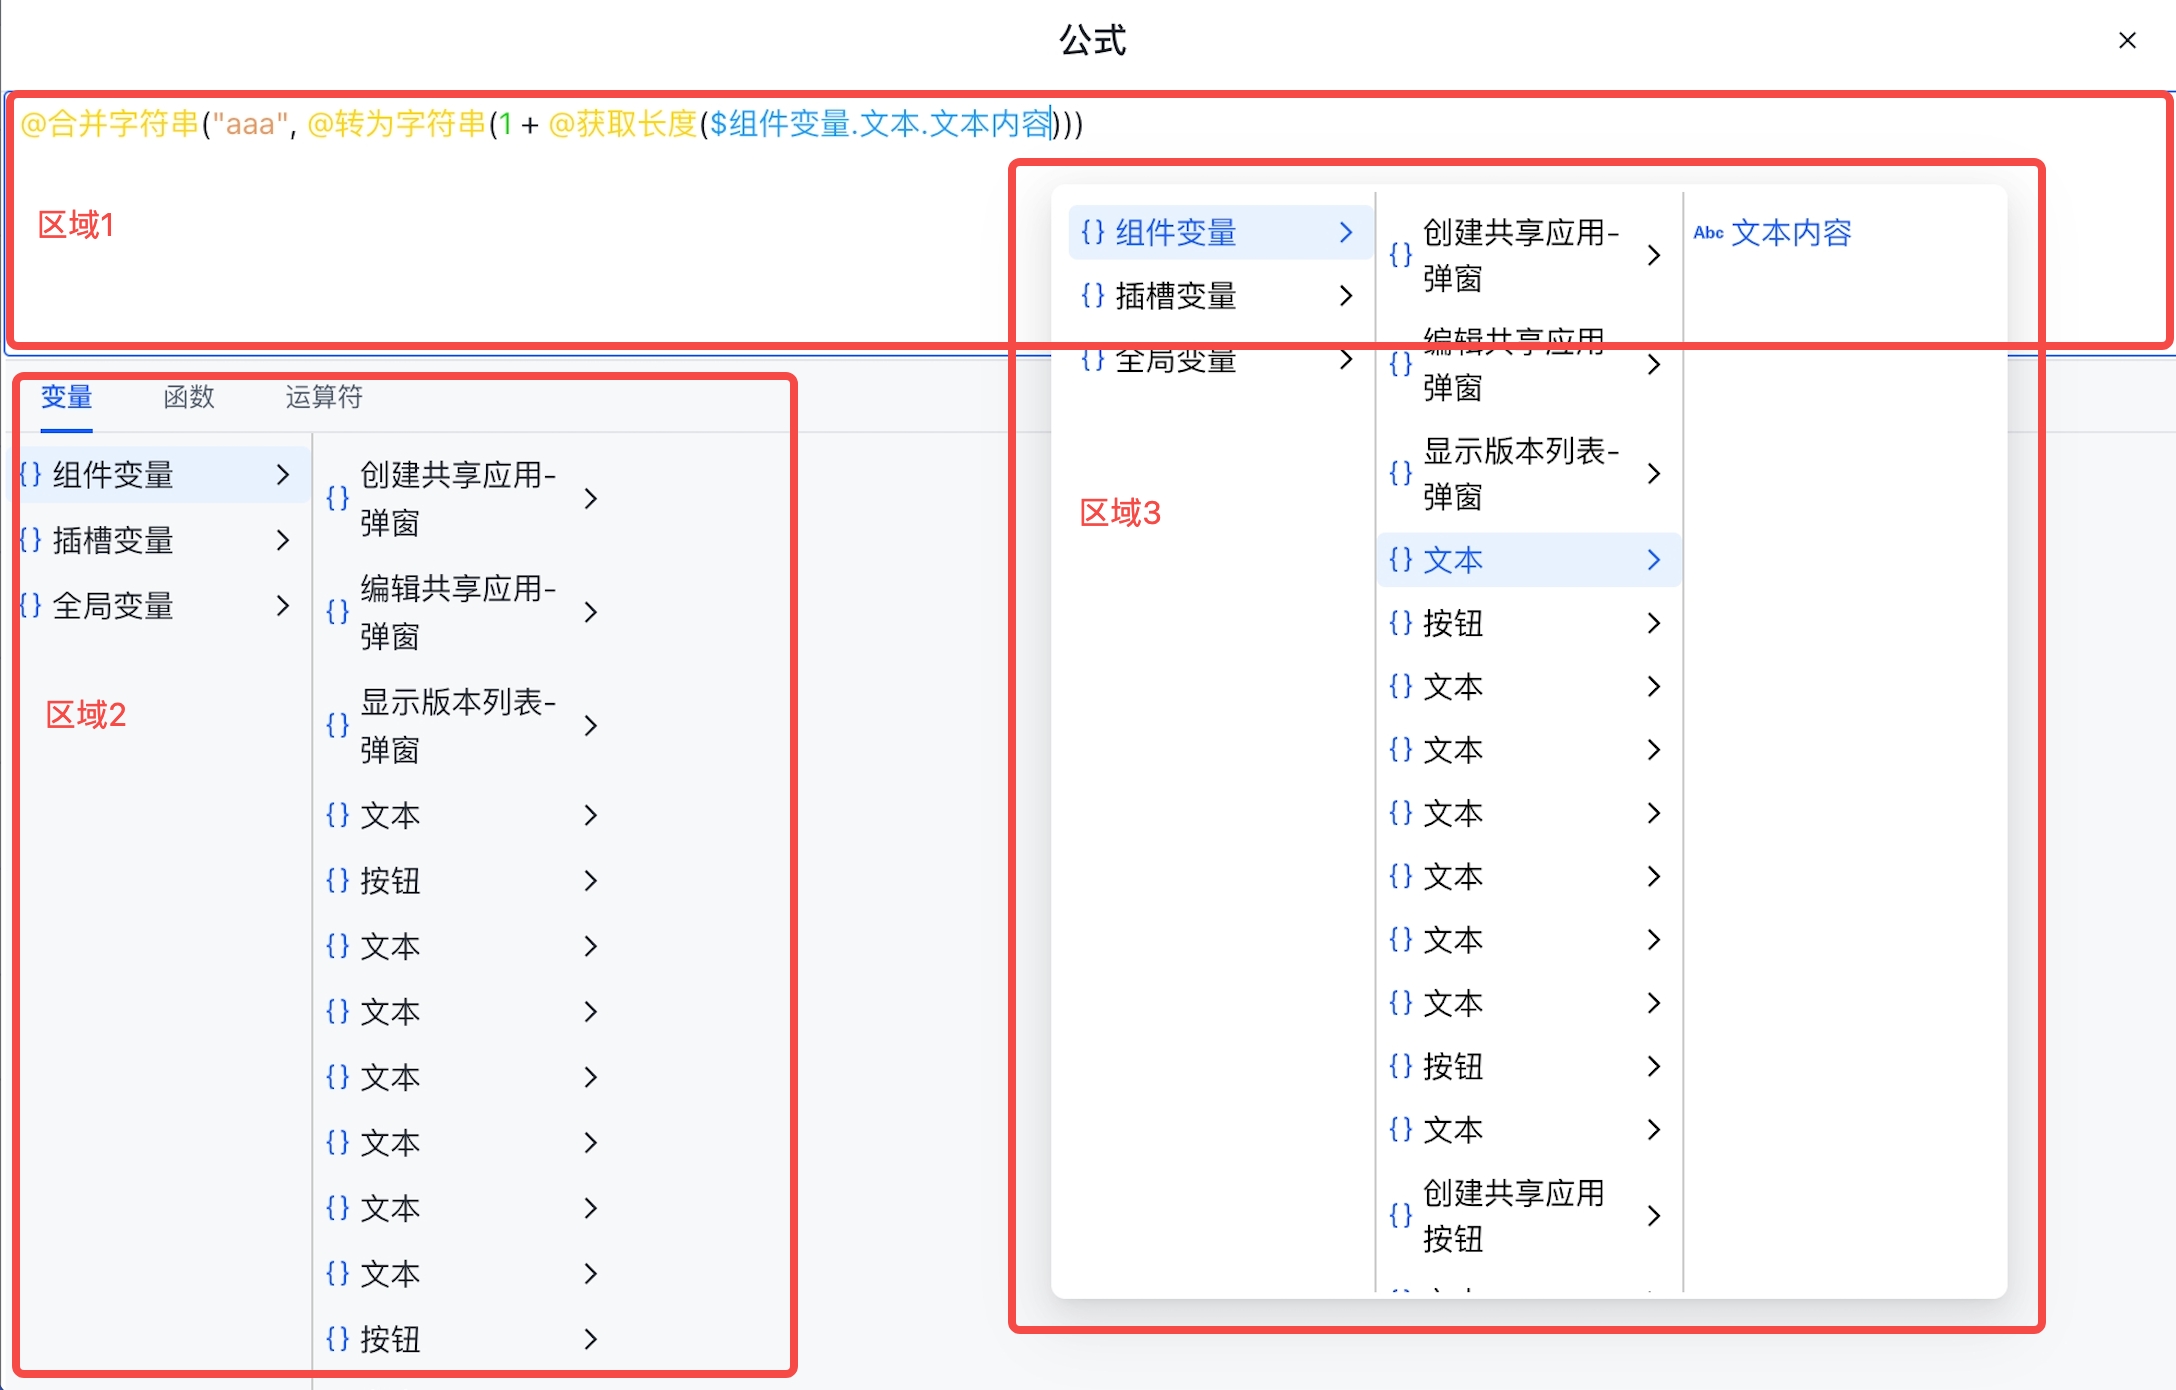Click braces icon of 插槽变量 in popup
The height and width of the screenshot is (1390, 2176).
pyautogui.click(x=1093, y=295)
